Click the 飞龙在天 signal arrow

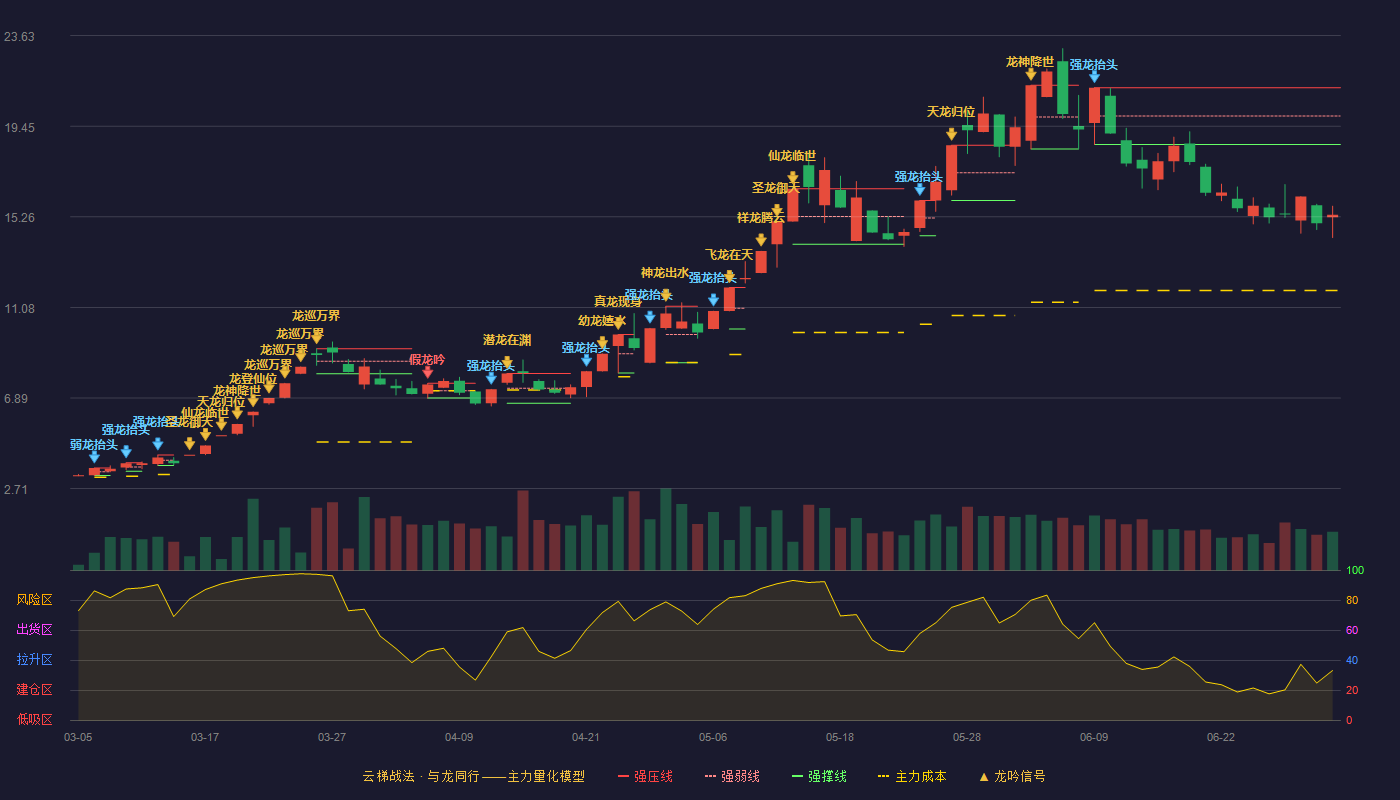tap(729, 276)
